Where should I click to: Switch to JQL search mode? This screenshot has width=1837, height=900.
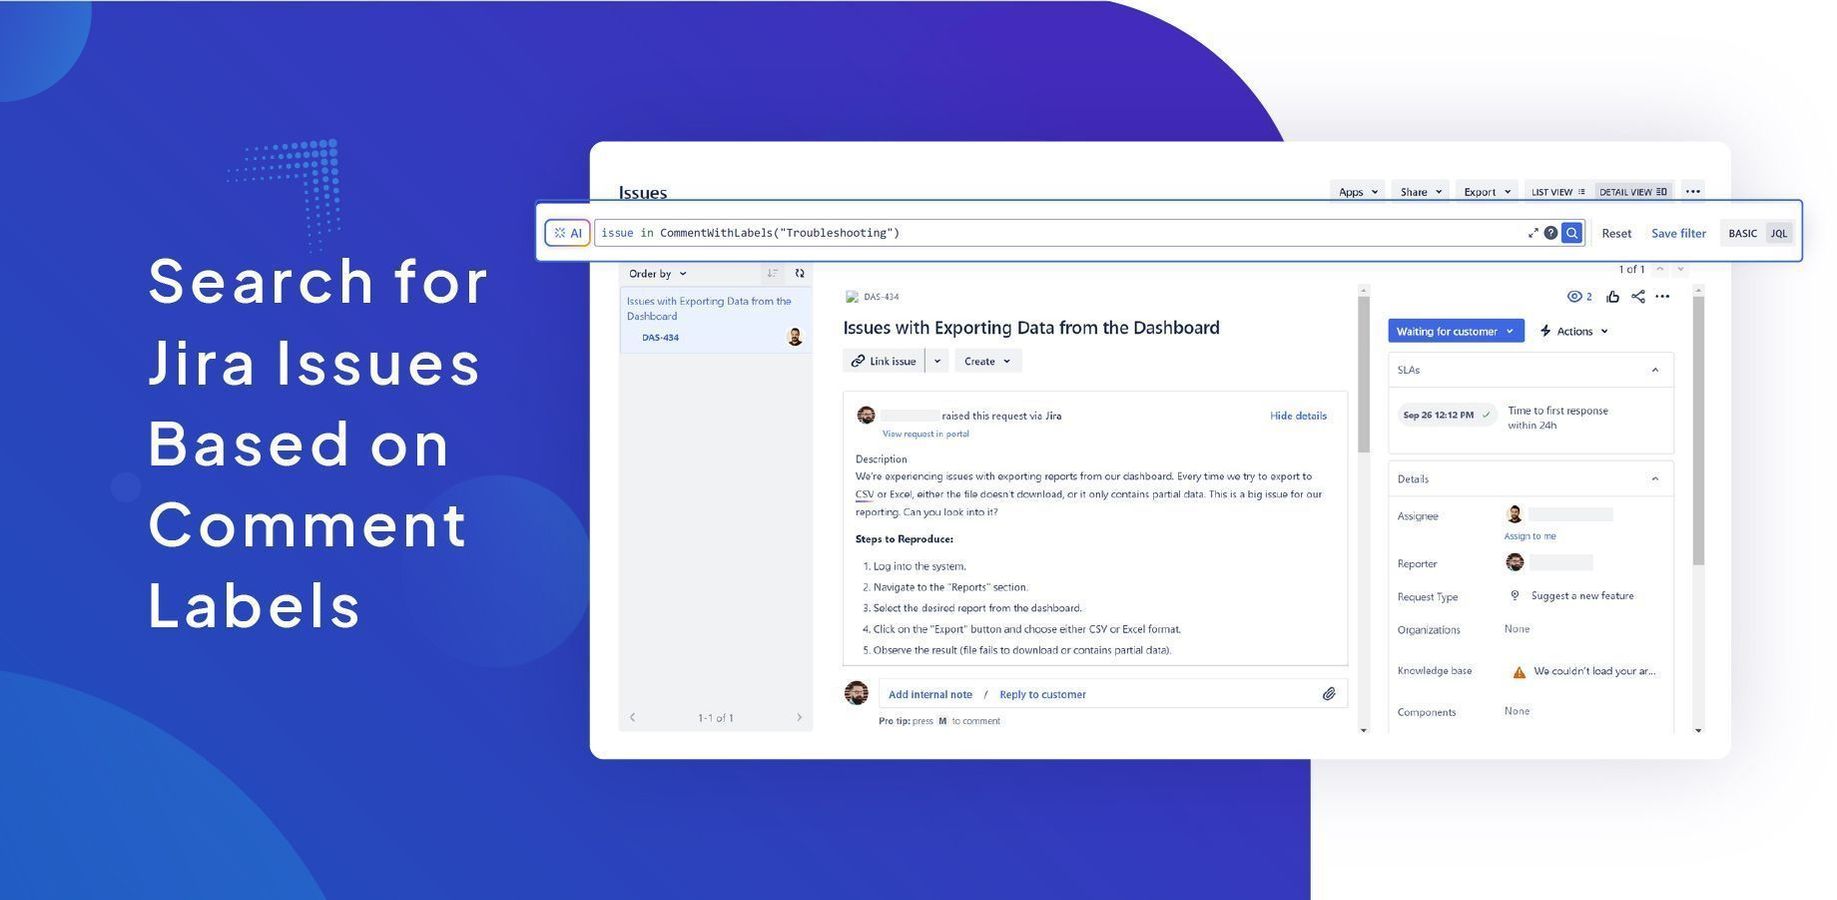tap(1779, 233)
